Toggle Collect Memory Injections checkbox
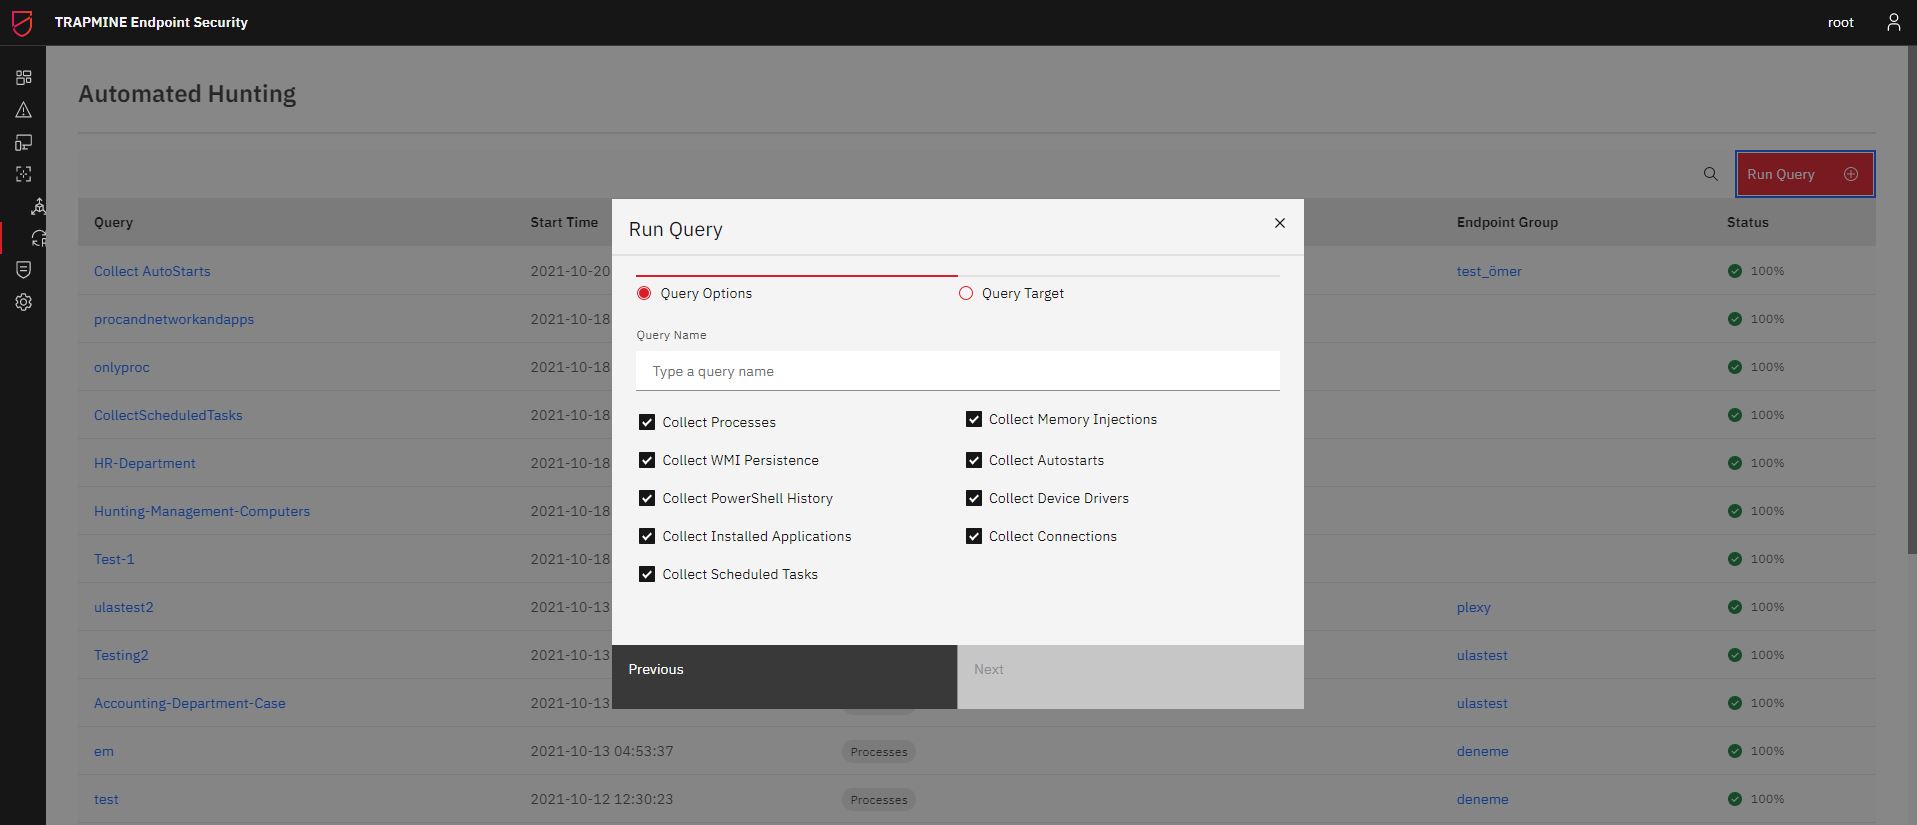 pos(973,419)
